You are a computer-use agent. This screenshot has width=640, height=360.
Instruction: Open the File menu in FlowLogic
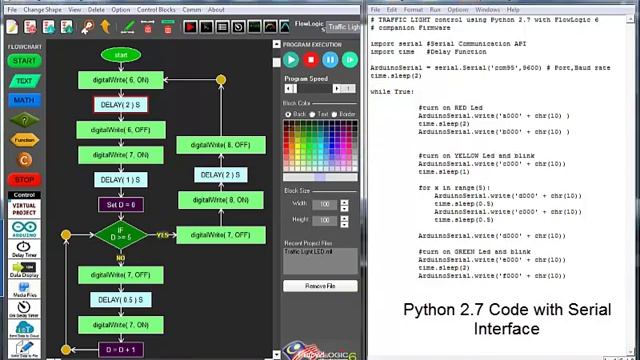[12, 9]
